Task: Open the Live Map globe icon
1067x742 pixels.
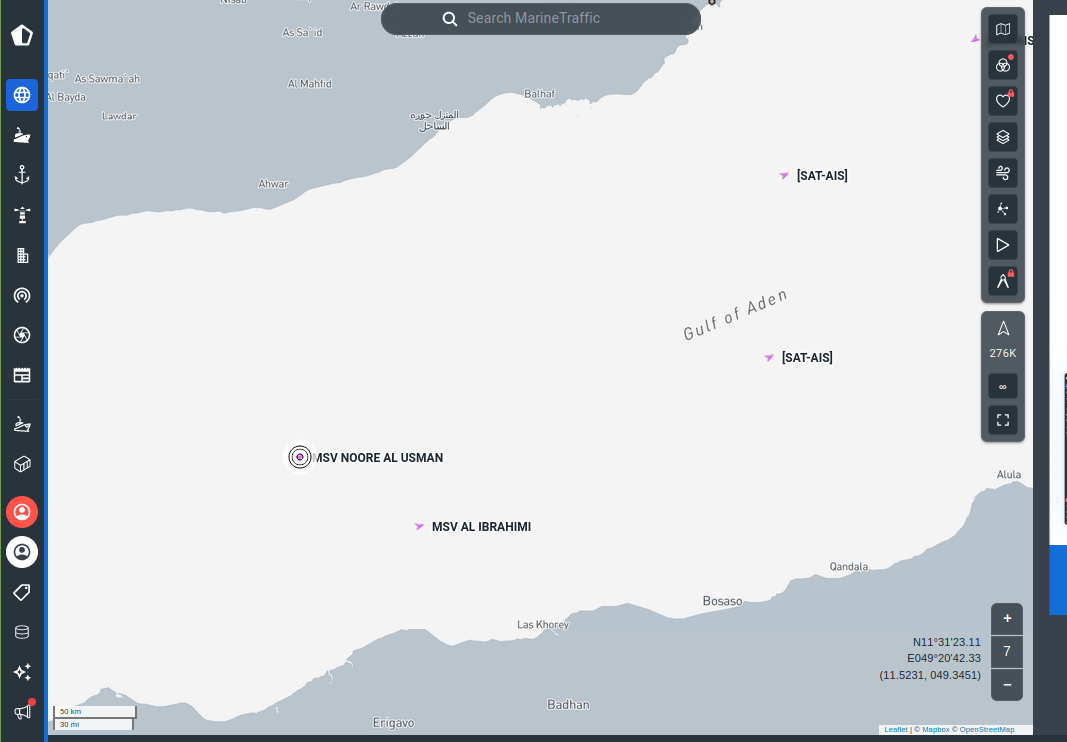Action: (22, 95)
